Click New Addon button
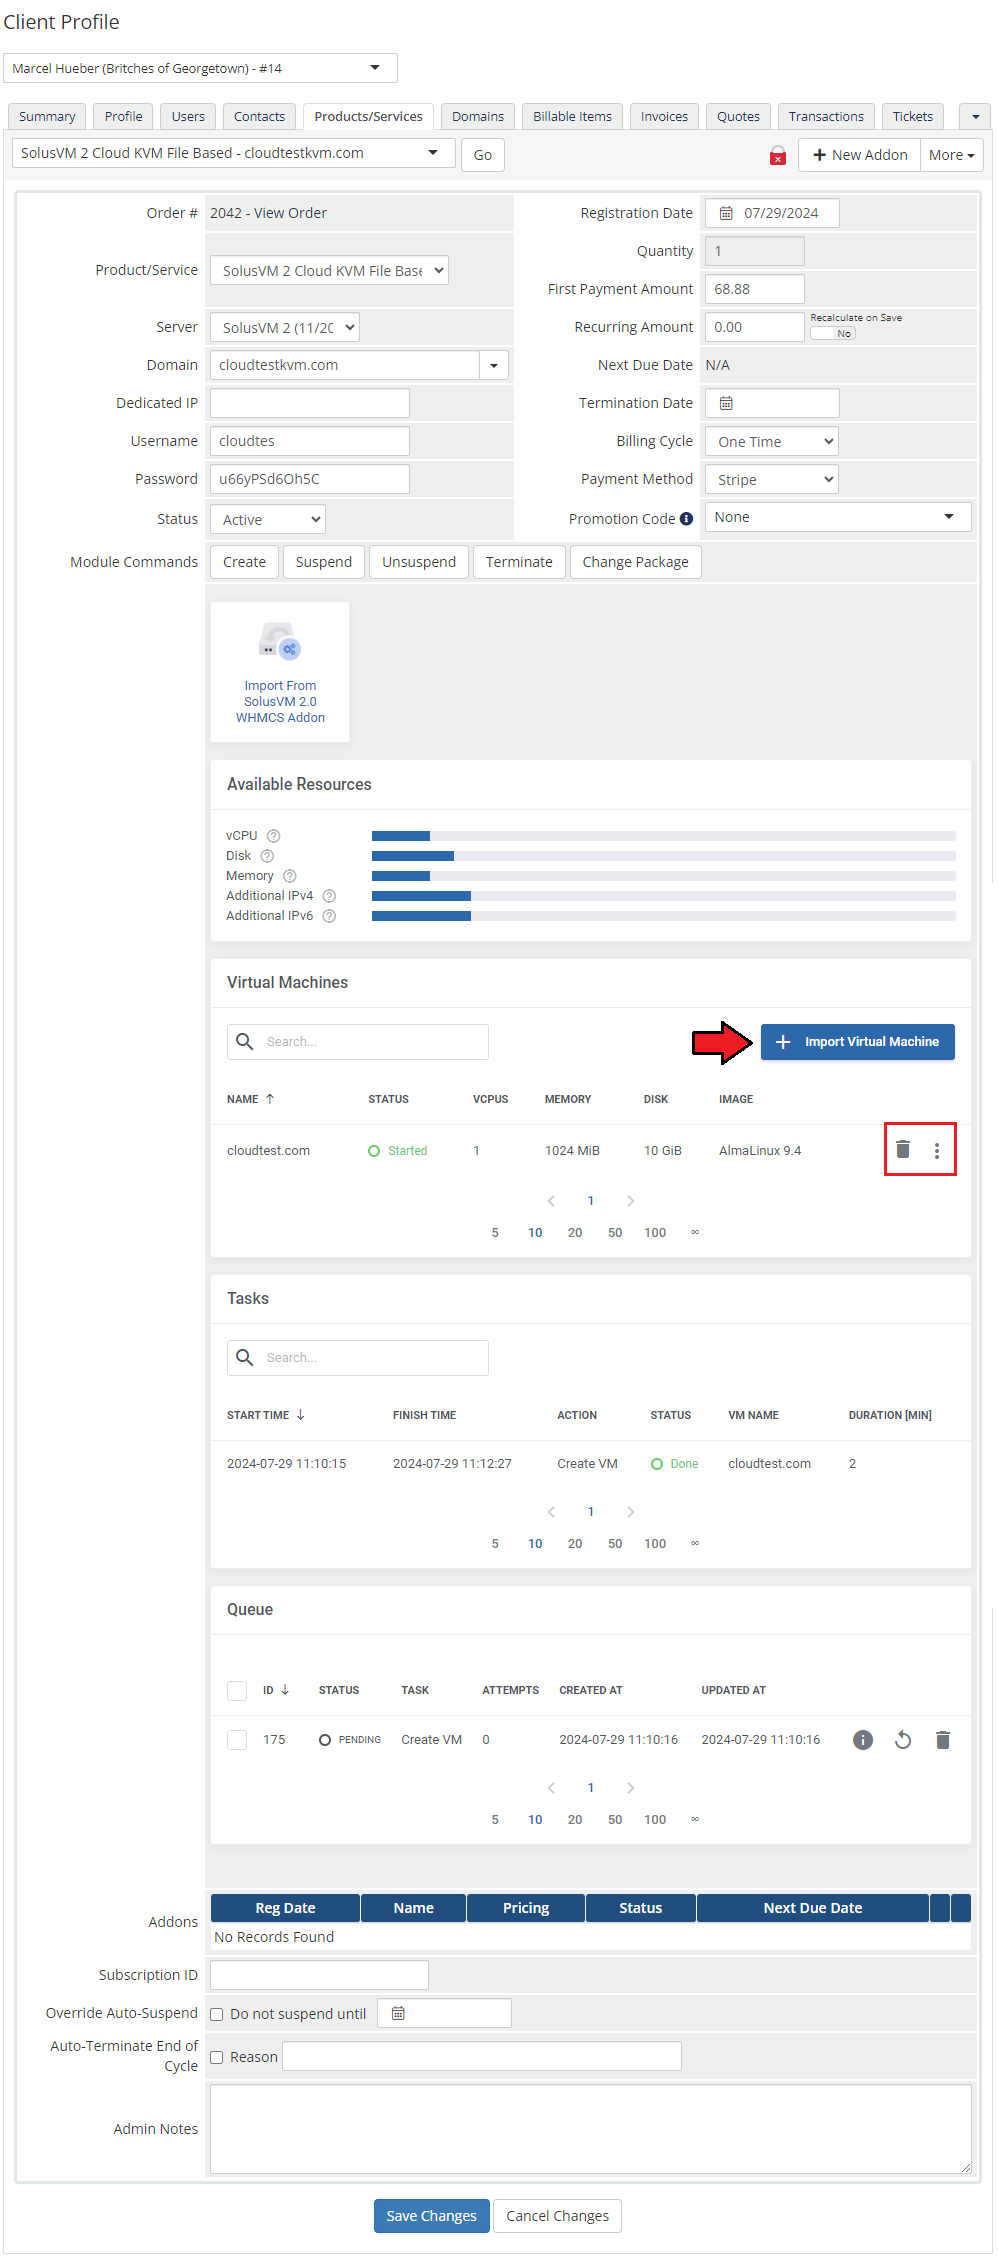This screenshot has width=998, height=2264. pyautogui.click(x=860, y=155)
